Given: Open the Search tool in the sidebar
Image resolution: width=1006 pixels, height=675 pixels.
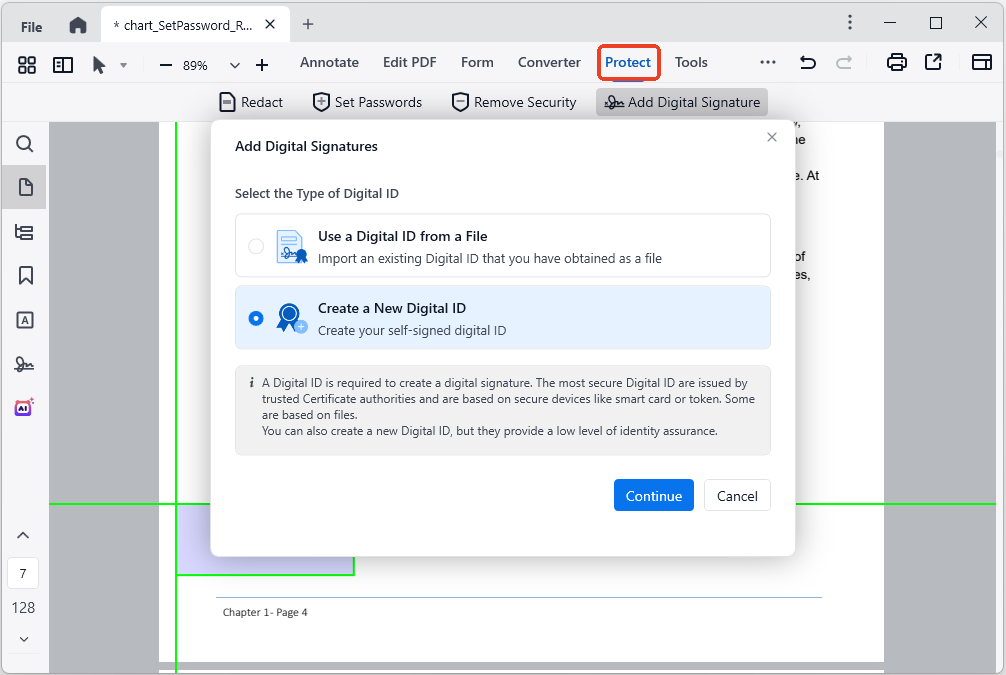Looking at the screenshot, I should 24,143.
